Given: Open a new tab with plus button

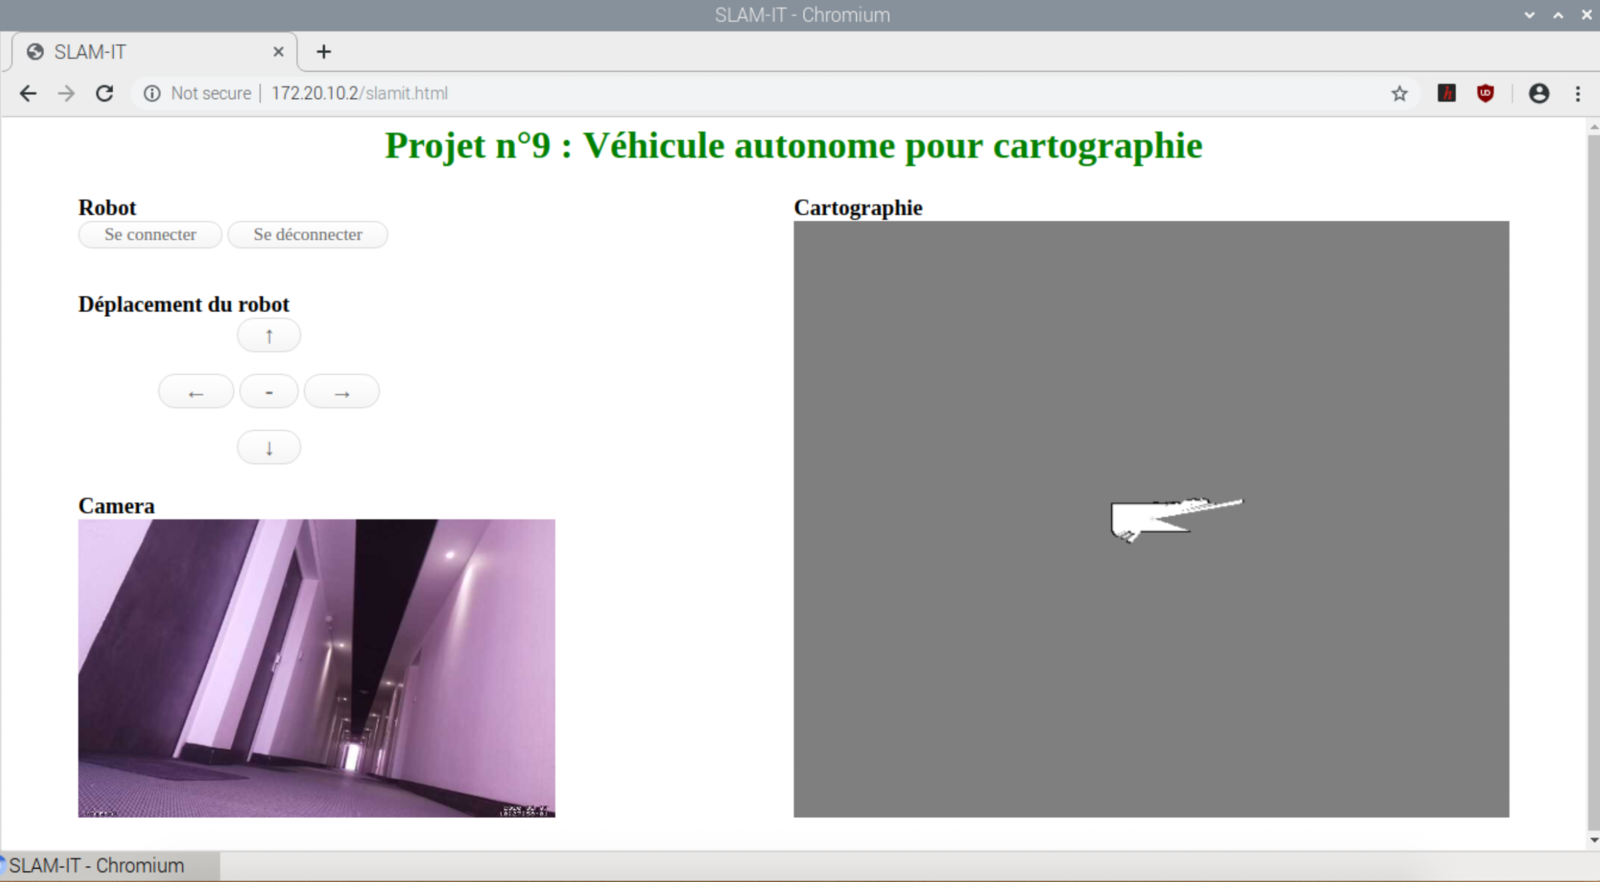Looking at the screenshot, I should [x=323, y=52].
